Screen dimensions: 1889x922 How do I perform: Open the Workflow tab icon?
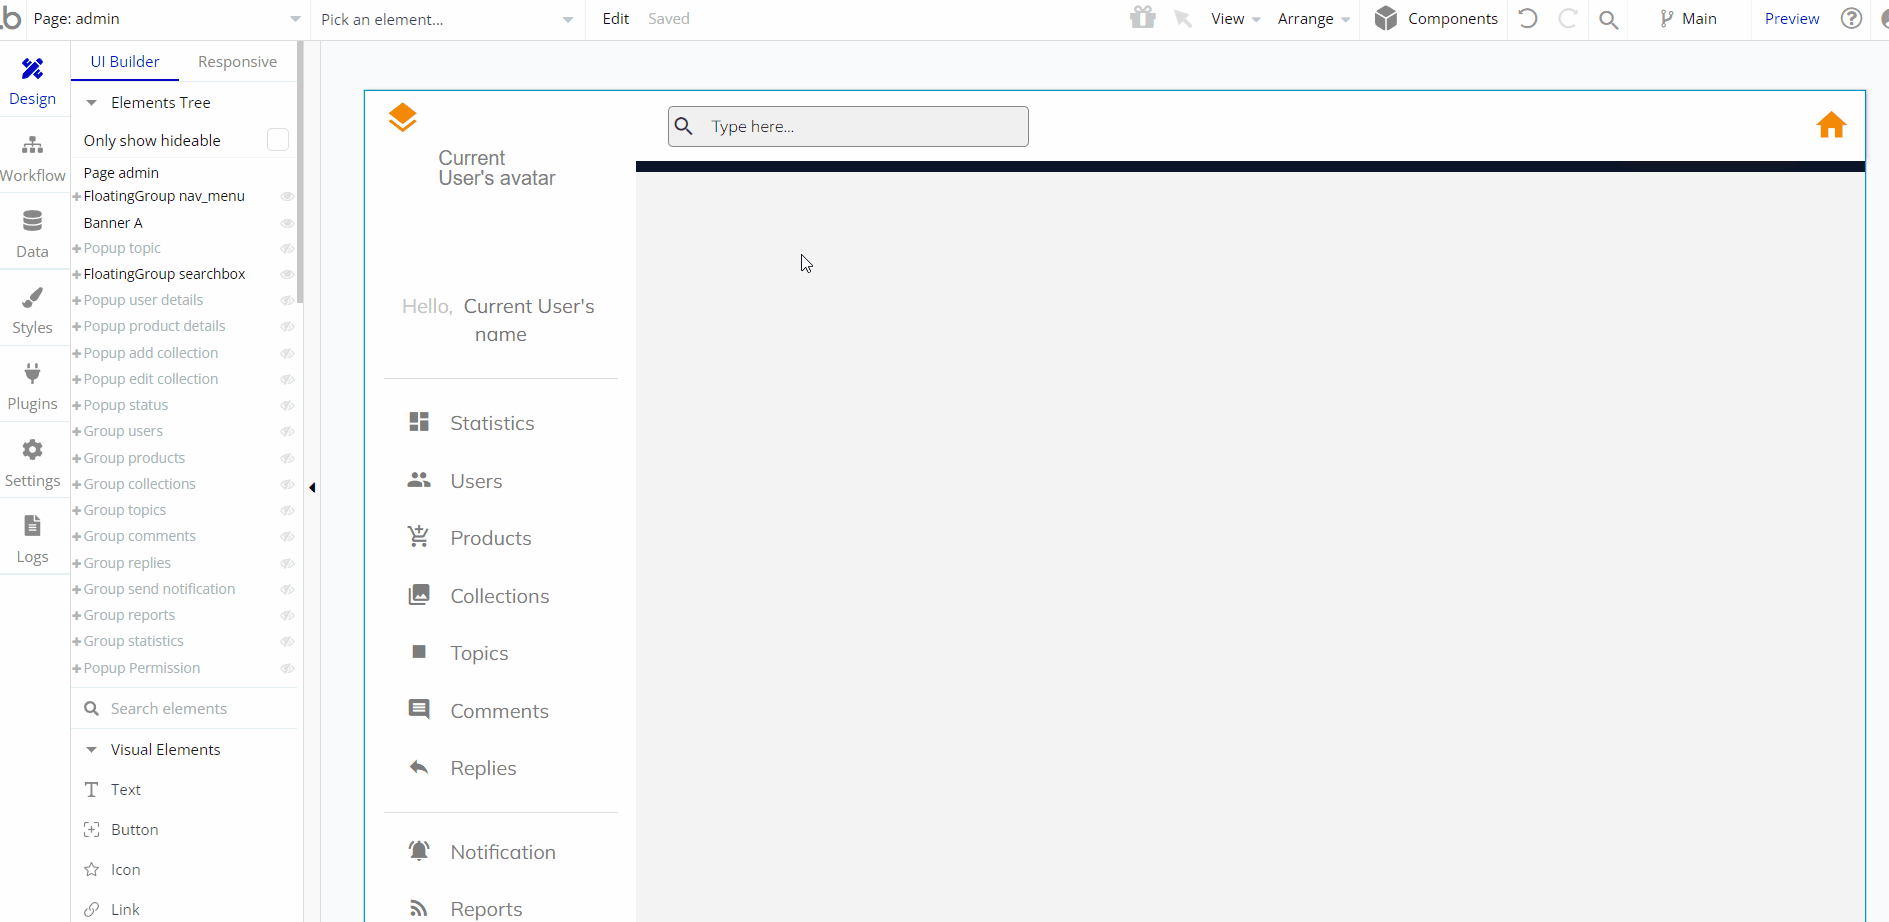32,145
